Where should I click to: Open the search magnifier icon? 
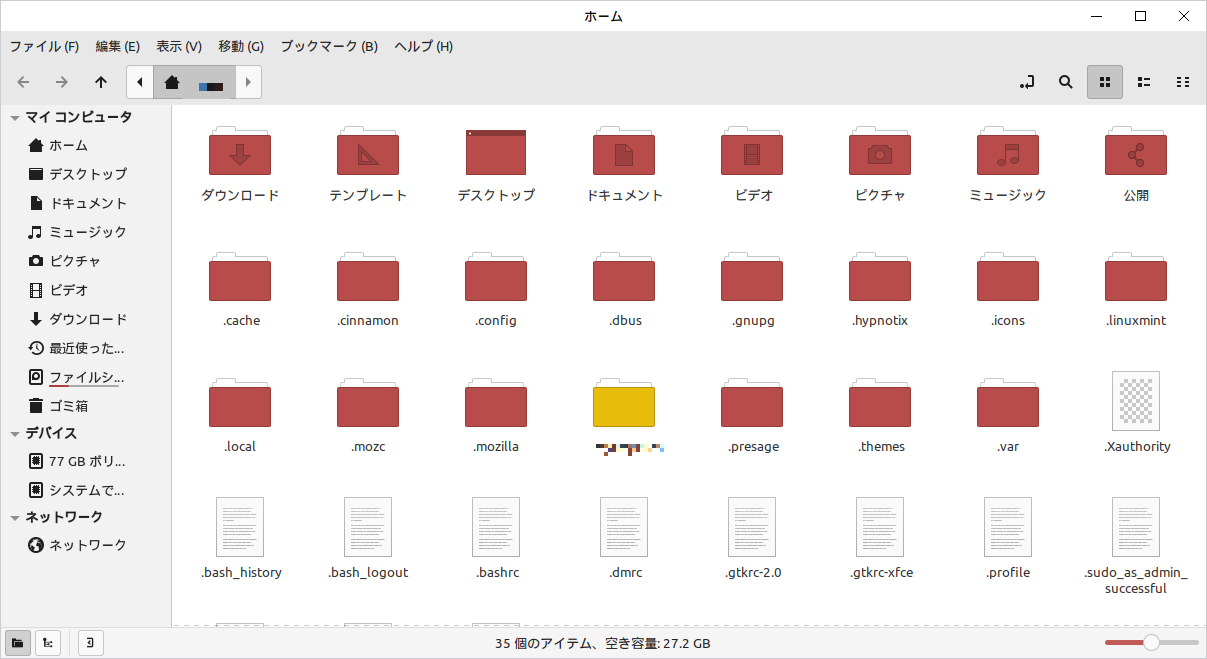(x=1066, y=82)
